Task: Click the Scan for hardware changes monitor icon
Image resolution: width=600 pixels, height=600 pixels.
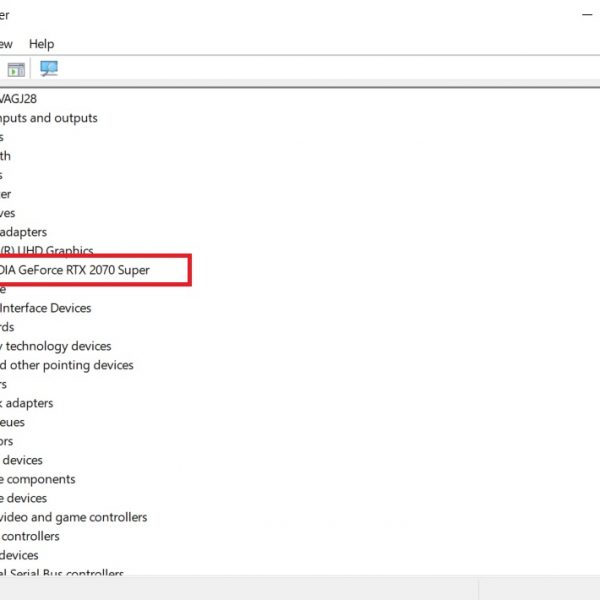Action: point(49,69)
